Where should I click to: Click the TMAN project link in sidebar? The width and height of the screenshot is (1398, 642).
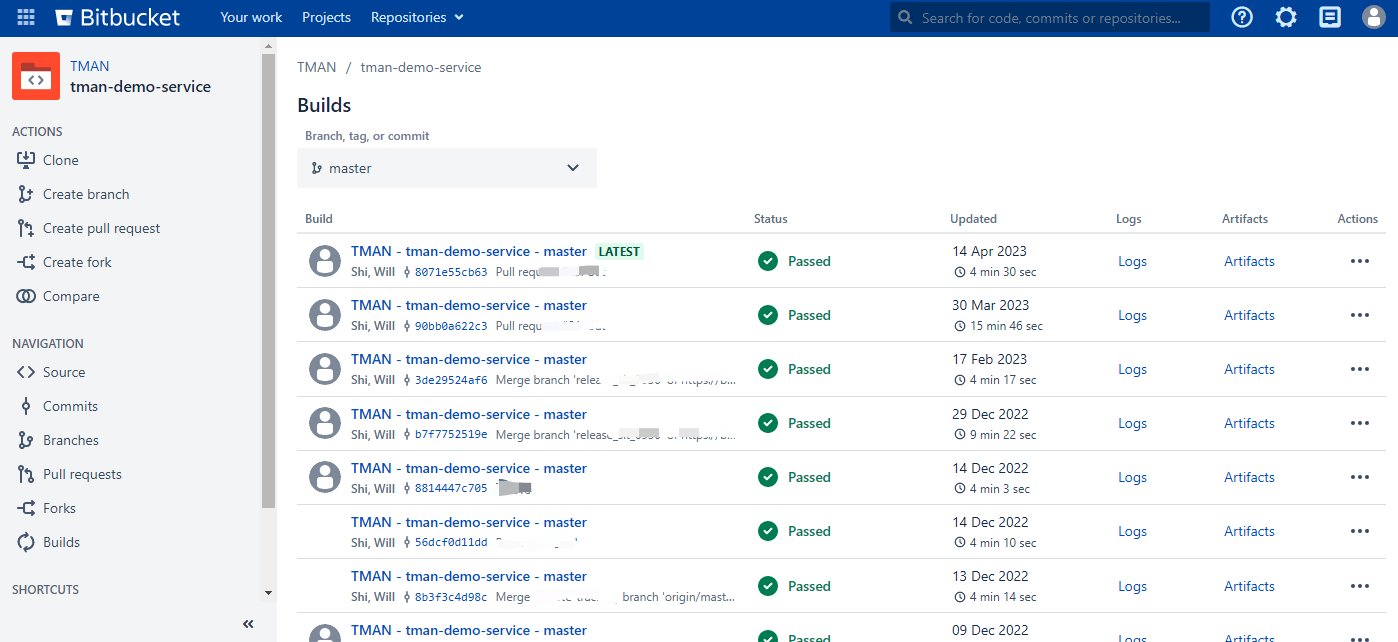pyautogui.click(x=90, y=66)
